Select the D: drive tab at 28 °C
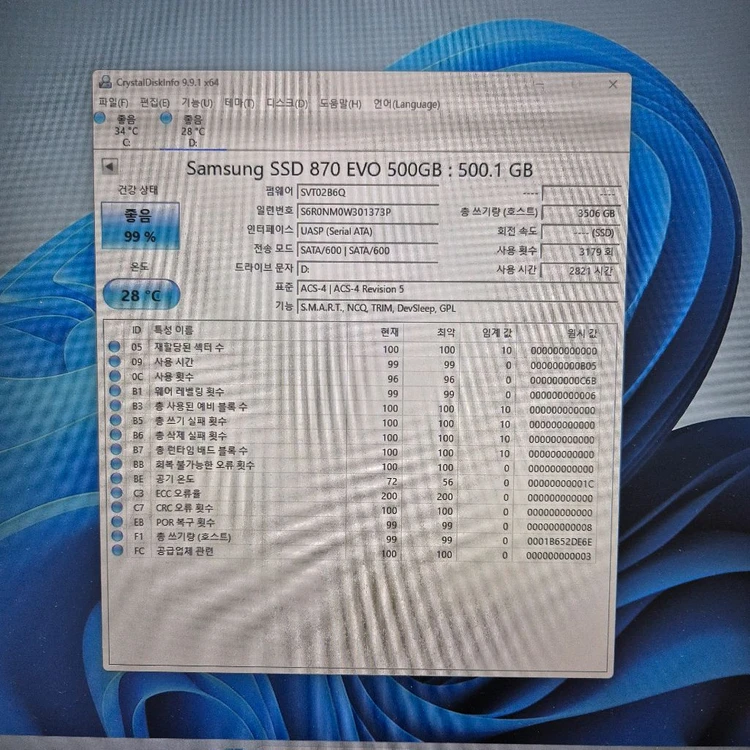This screenshot has width=750, height=750. coord(193,131)
